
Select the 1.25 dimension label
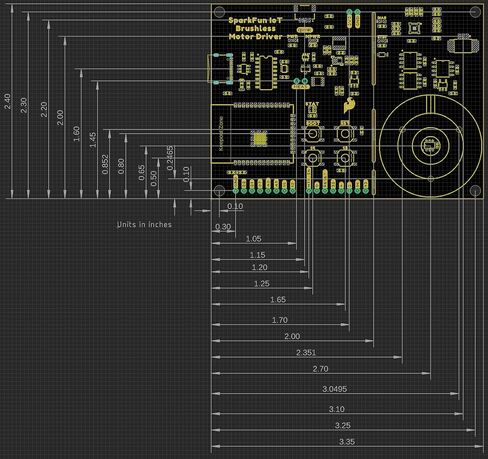tap(262, 284)
